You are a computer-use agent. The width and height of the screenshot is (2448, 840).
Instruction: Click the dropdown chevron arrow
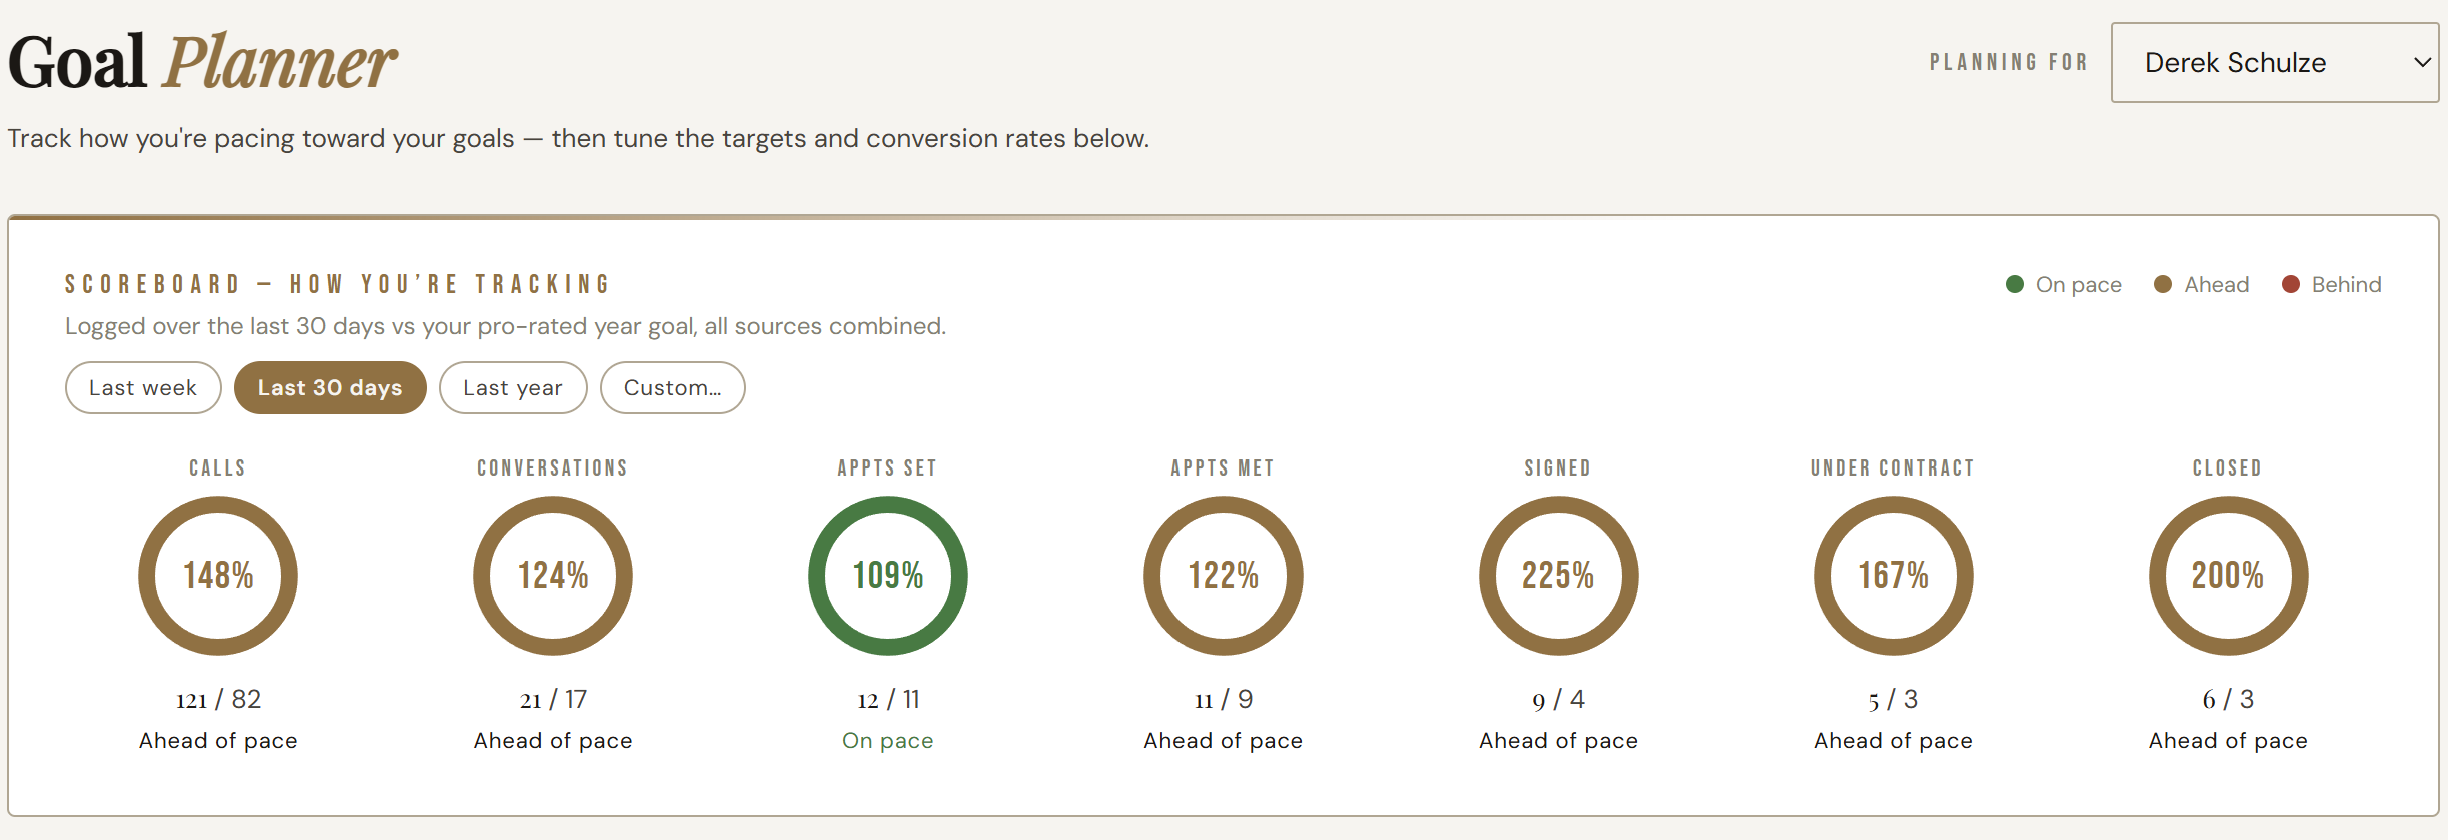(2422, 62)
